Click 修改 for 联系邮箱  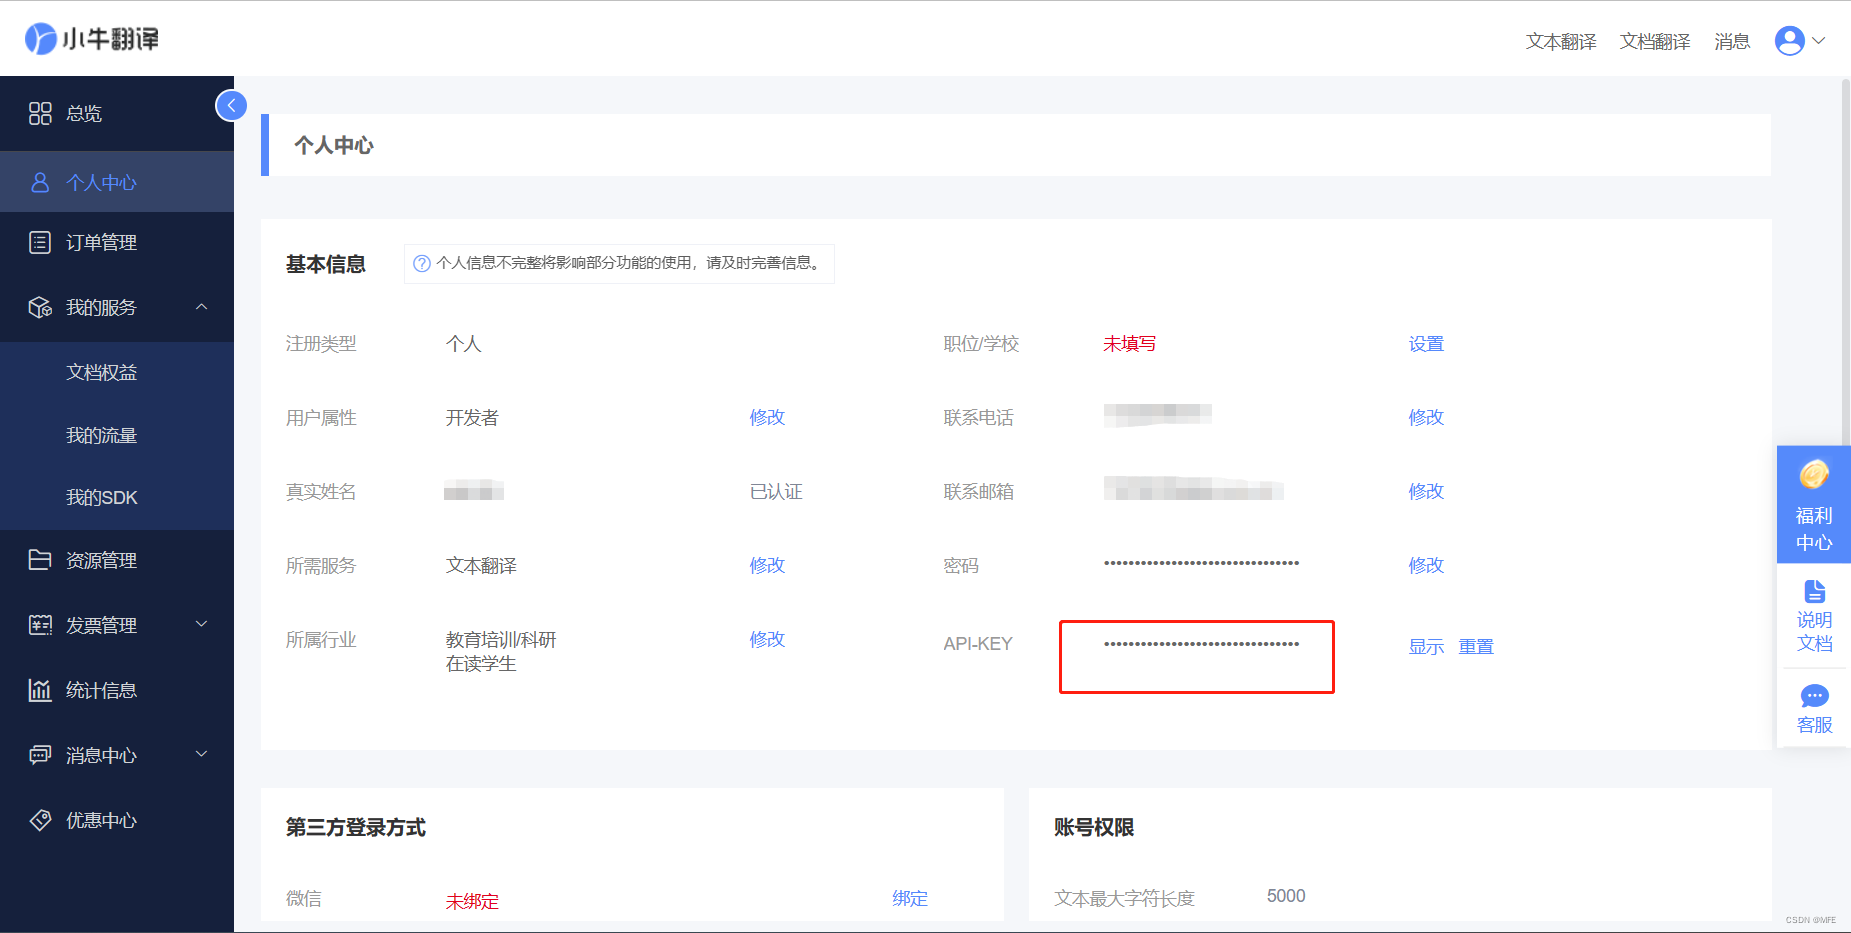pos(1426,491)
